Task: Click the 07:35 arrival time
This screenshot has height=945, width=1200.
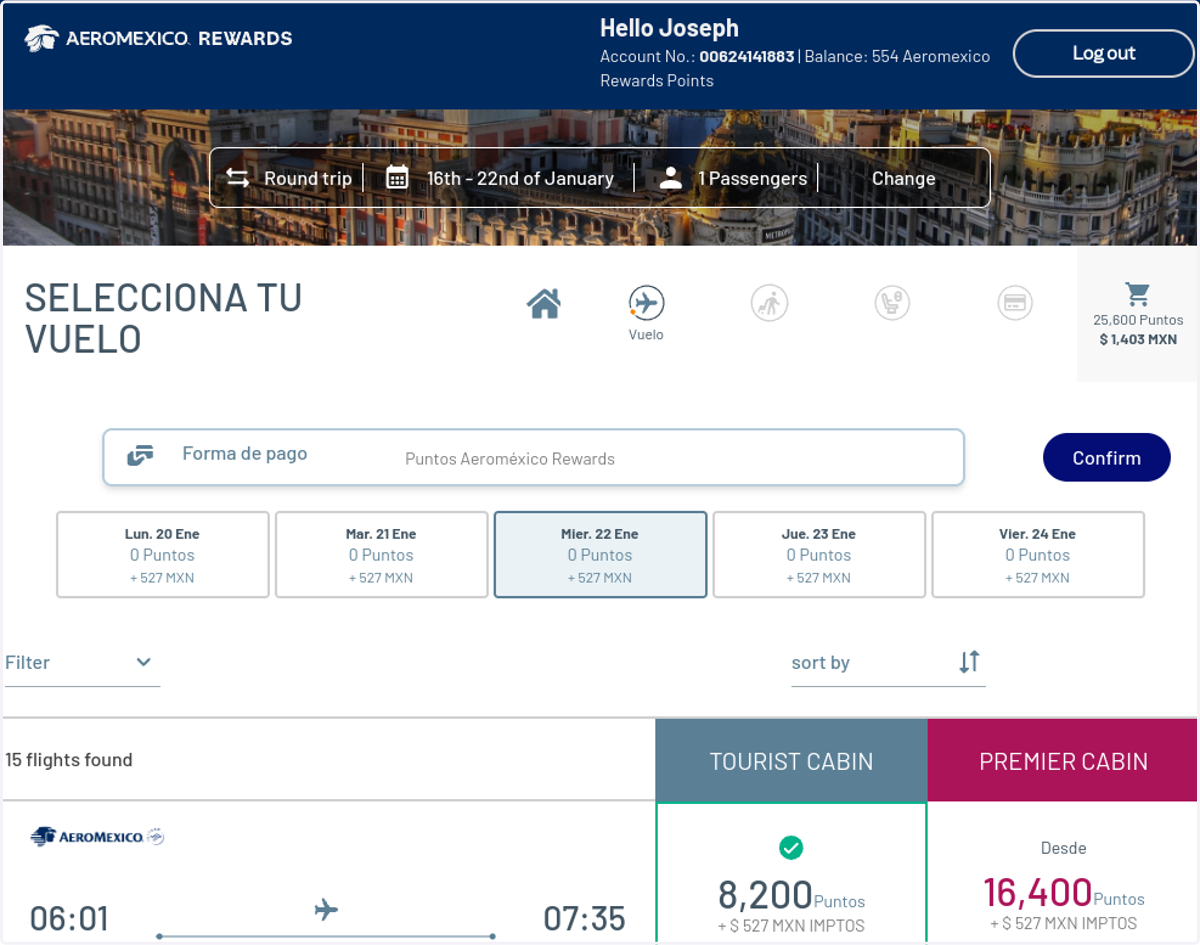Action: (584, 918)
